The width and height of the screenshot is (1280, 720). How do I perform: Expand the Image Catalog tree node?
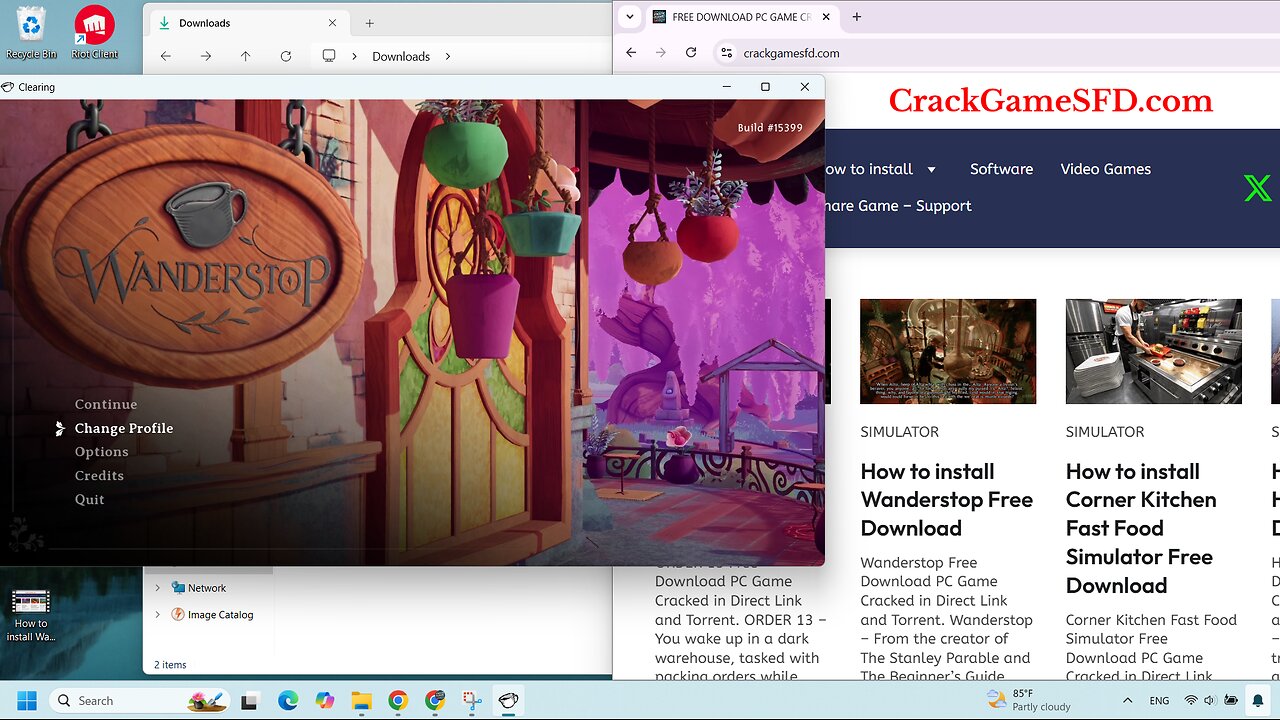[x=157, y=615]
